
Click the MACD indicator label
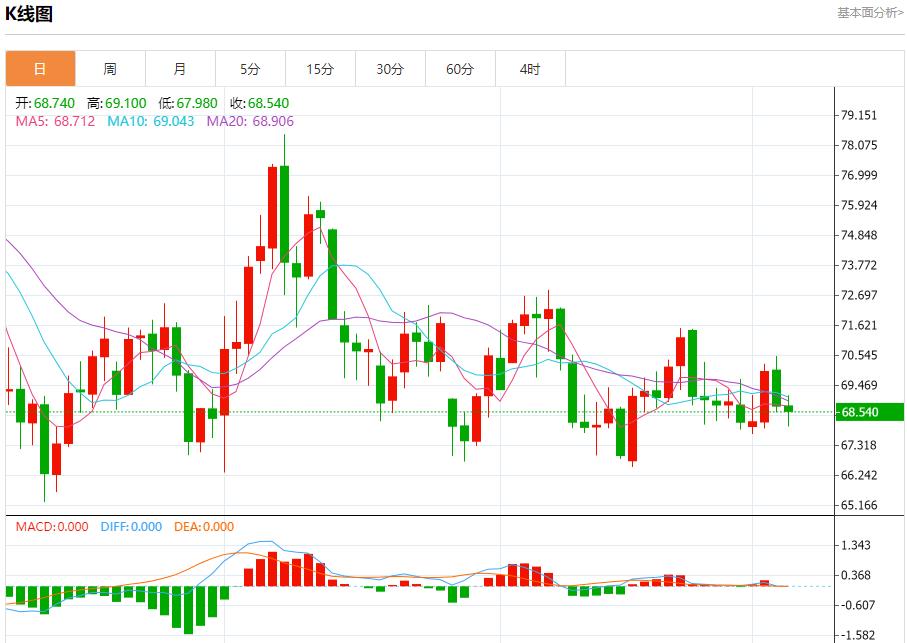click(51, 527)
